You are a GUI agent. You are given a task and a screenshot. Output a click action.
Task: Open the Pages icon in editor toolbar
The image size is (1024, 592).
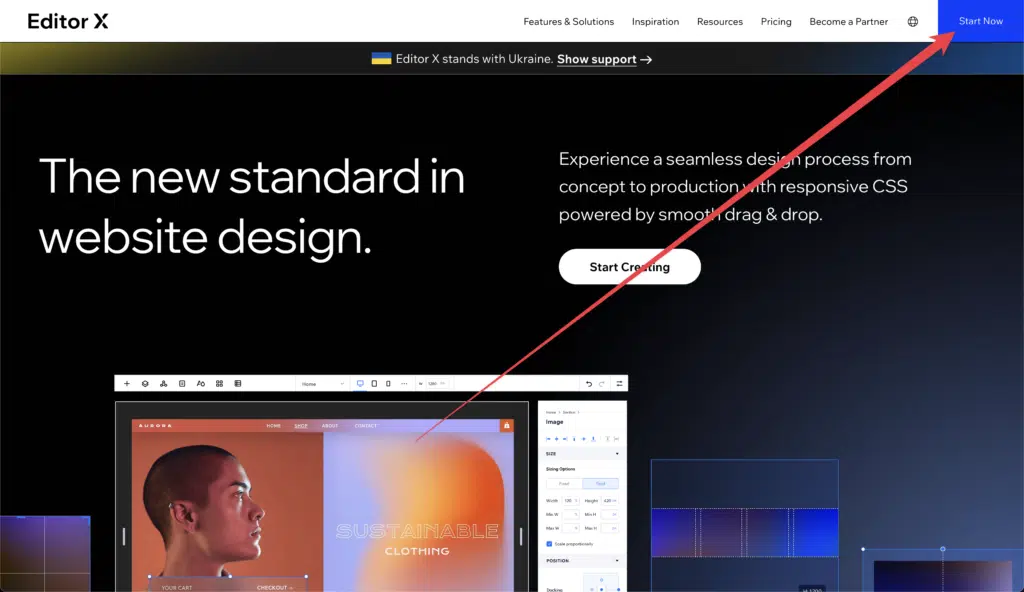pos(182,384)
